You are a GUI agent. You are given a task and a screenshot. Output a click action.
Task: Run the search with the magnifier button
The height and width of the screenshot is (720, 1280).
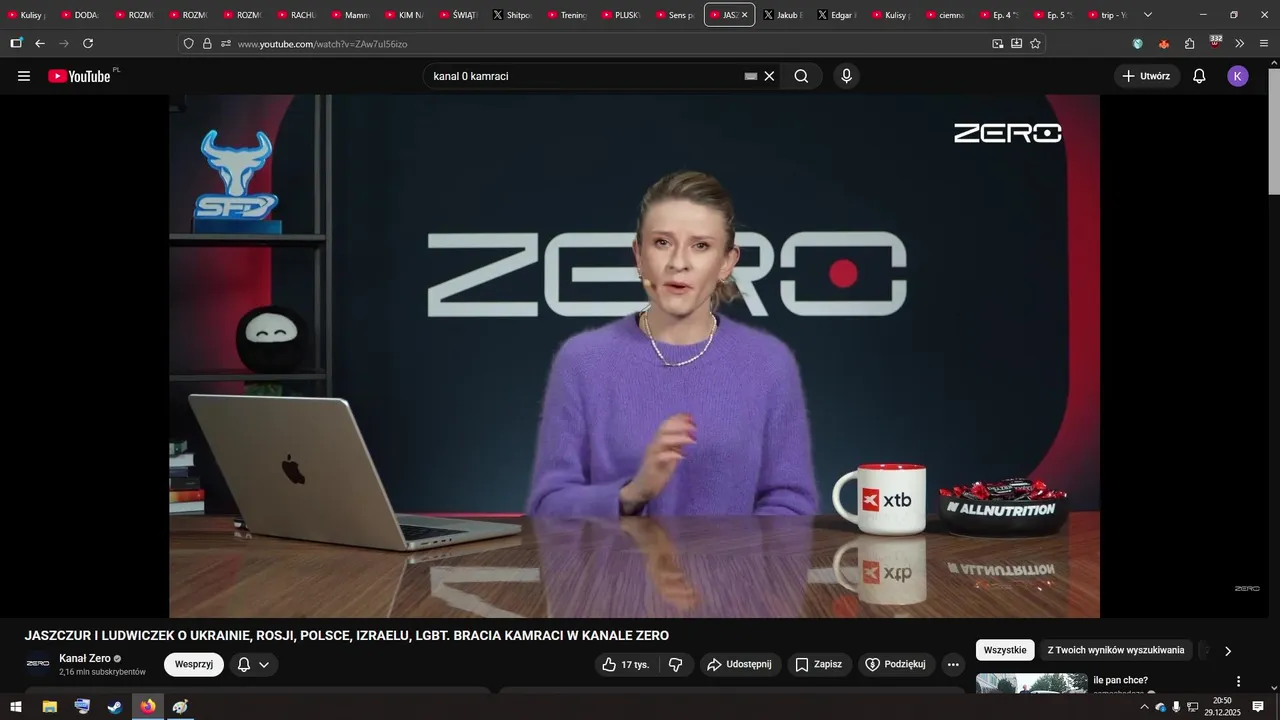801,76
